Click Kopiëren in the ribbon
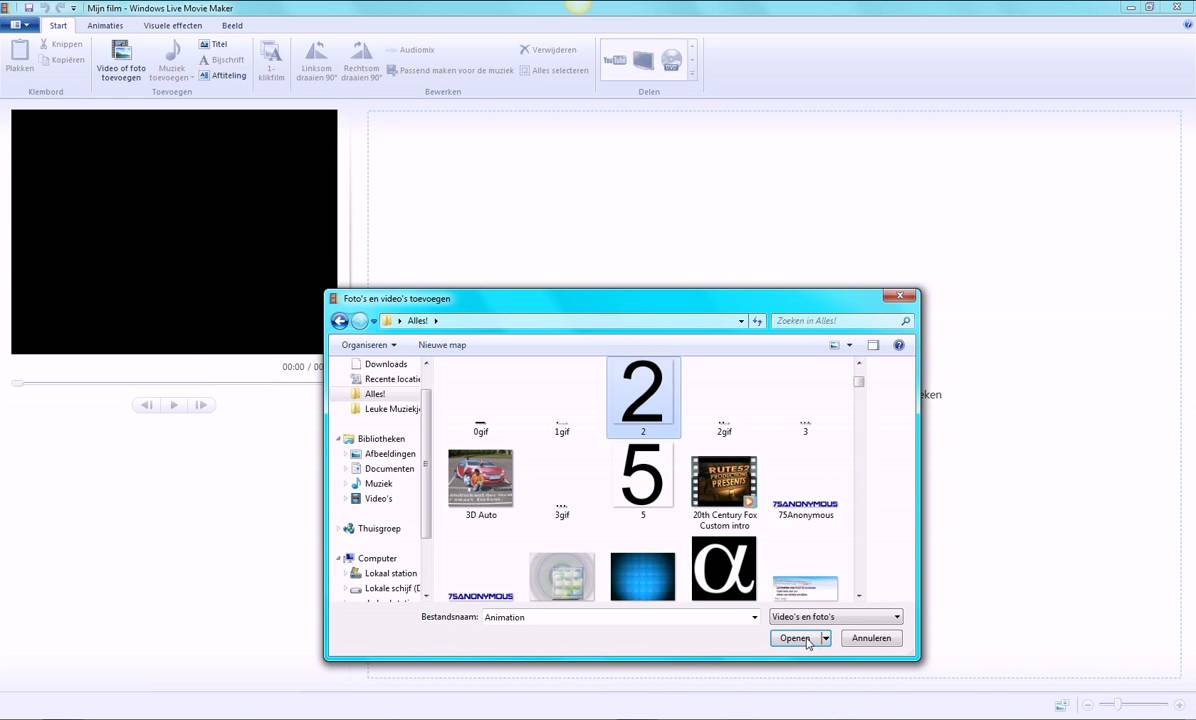The width and height of the screenshot is (1196, 720). (62, 59)
